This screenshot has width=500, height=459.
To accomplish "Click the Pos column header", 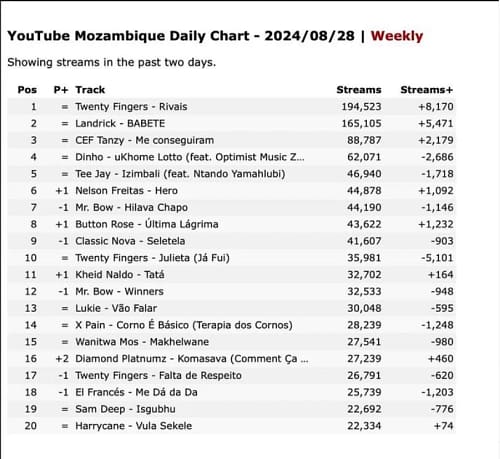I will click(x=27, y=90).
